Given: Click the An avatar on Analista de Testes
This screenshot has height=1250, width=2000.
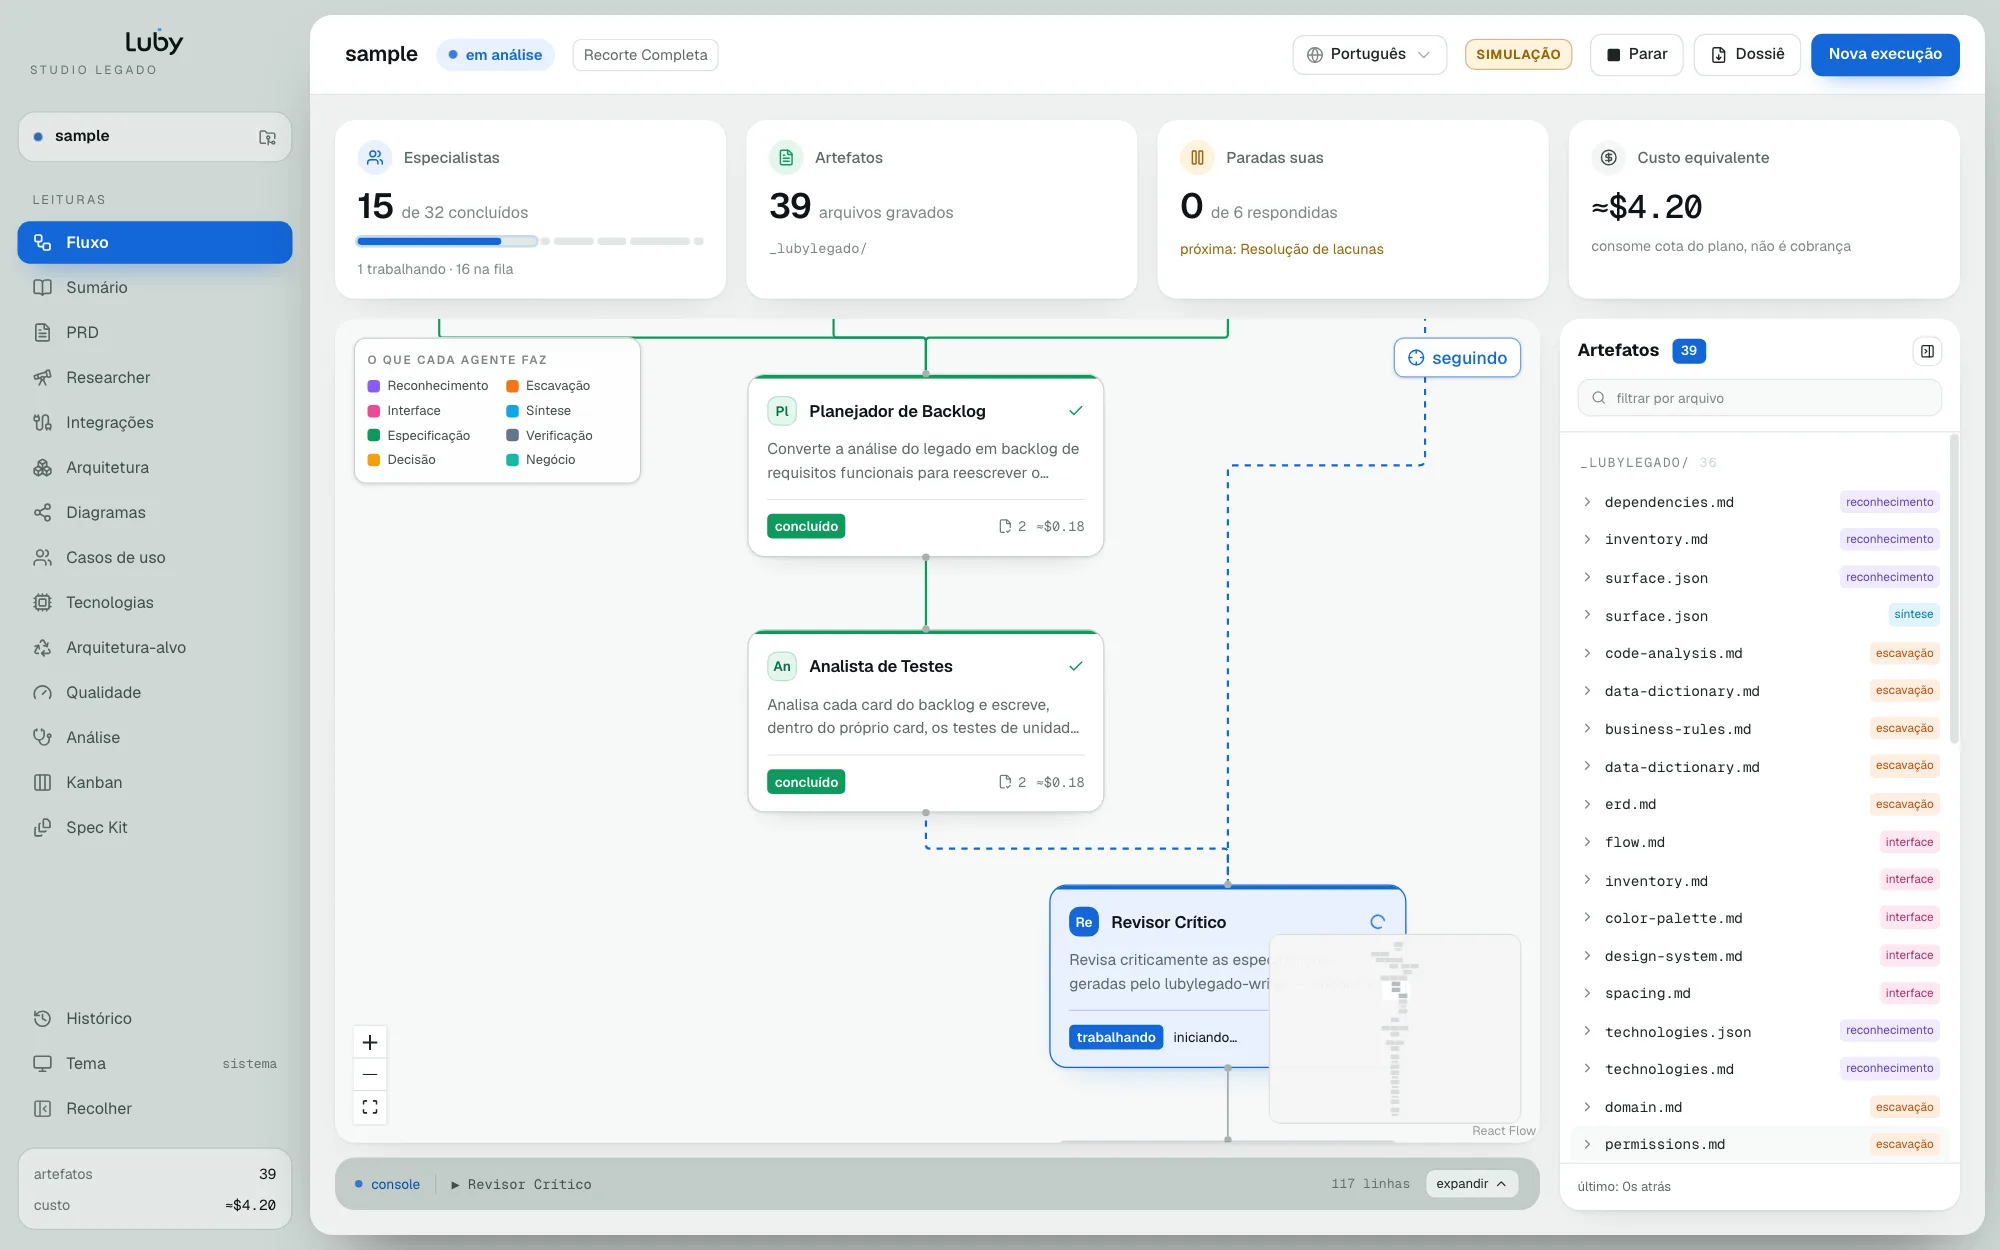Looking at the screenshot, I should [x=782, y=666].
